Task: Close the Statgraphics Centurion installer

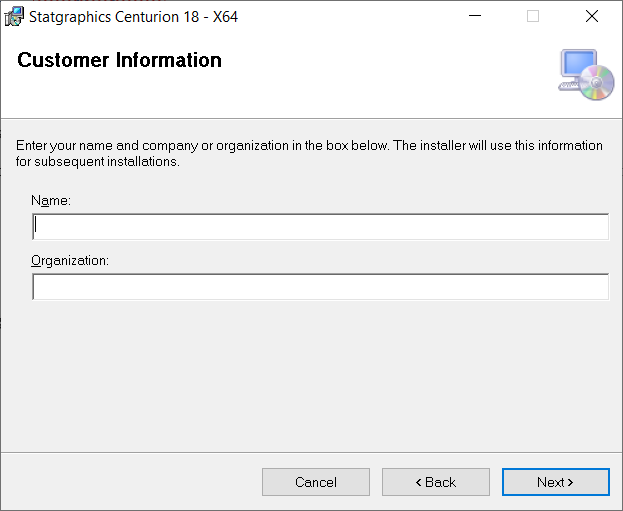Action: [592, 16]
